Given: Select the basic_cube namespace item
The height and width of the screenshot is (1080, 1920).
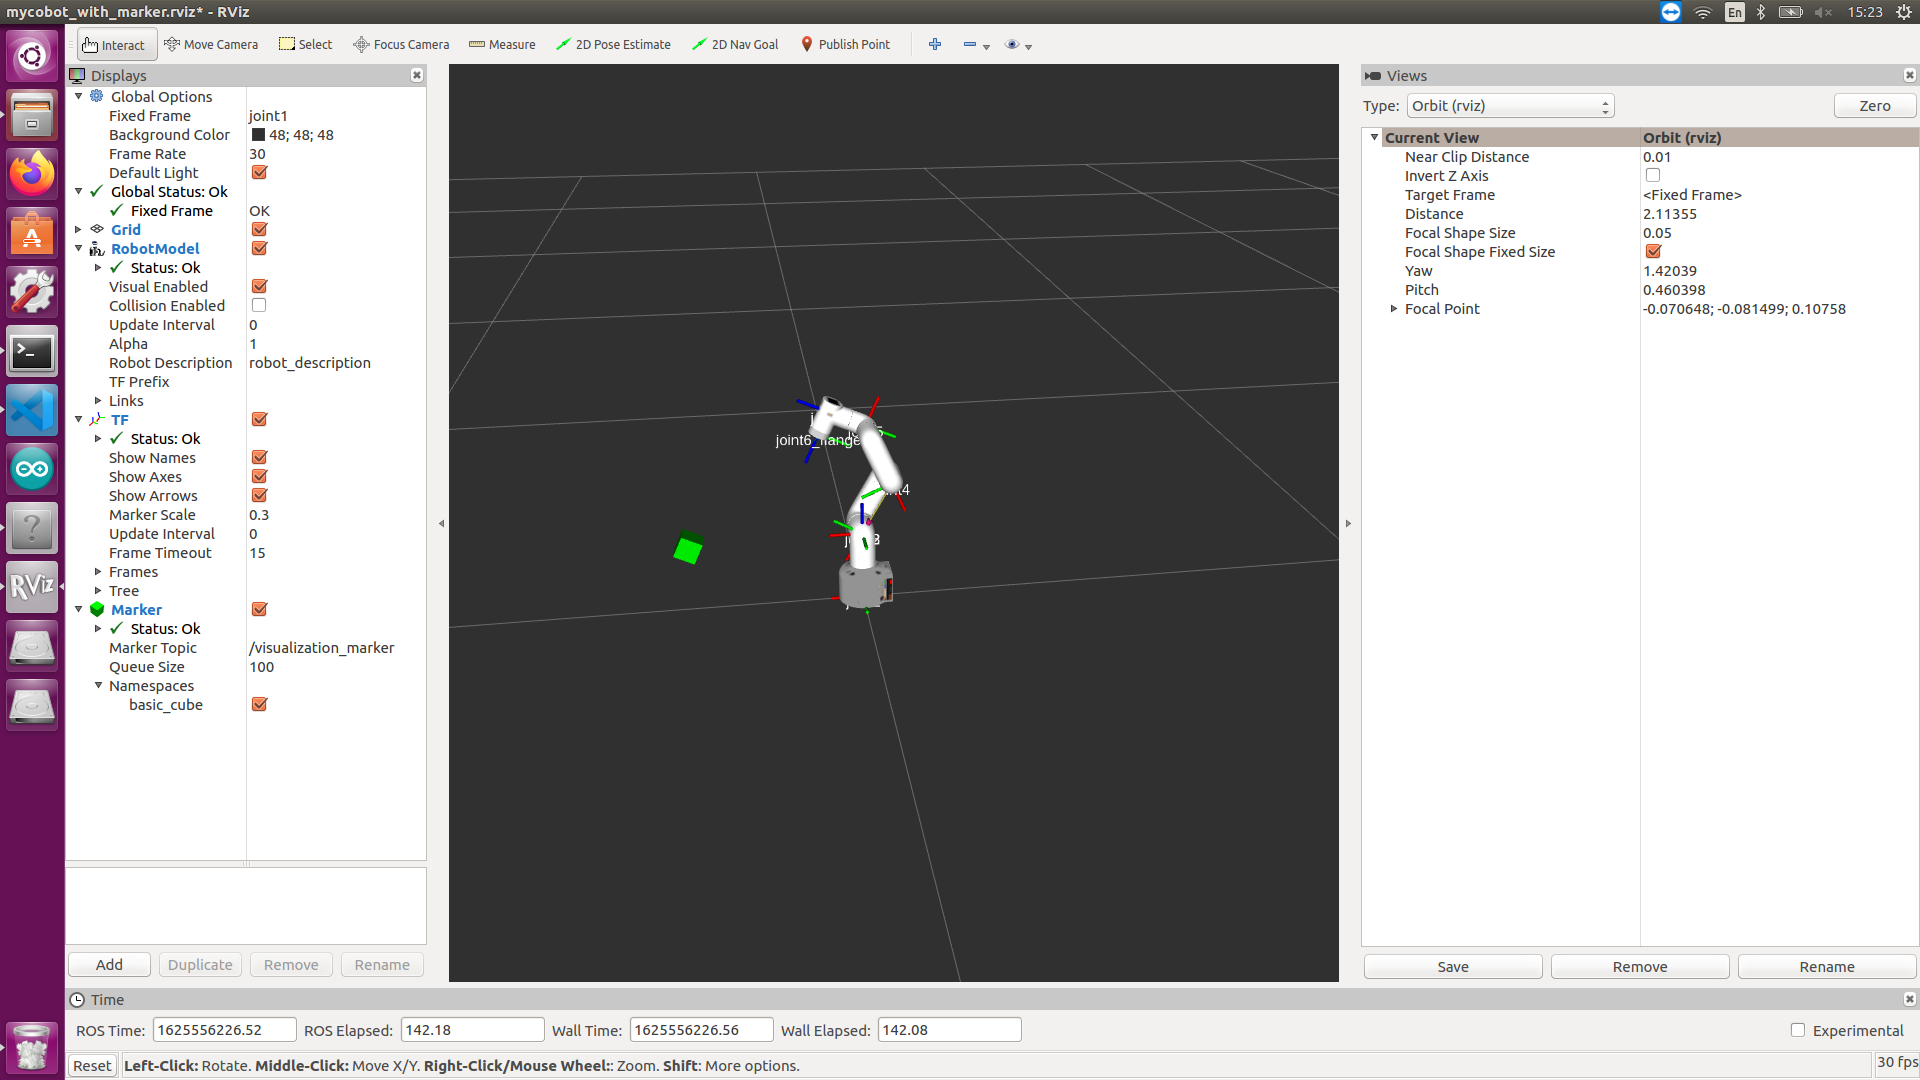Looking at the screenshot, I should [166, 705].
